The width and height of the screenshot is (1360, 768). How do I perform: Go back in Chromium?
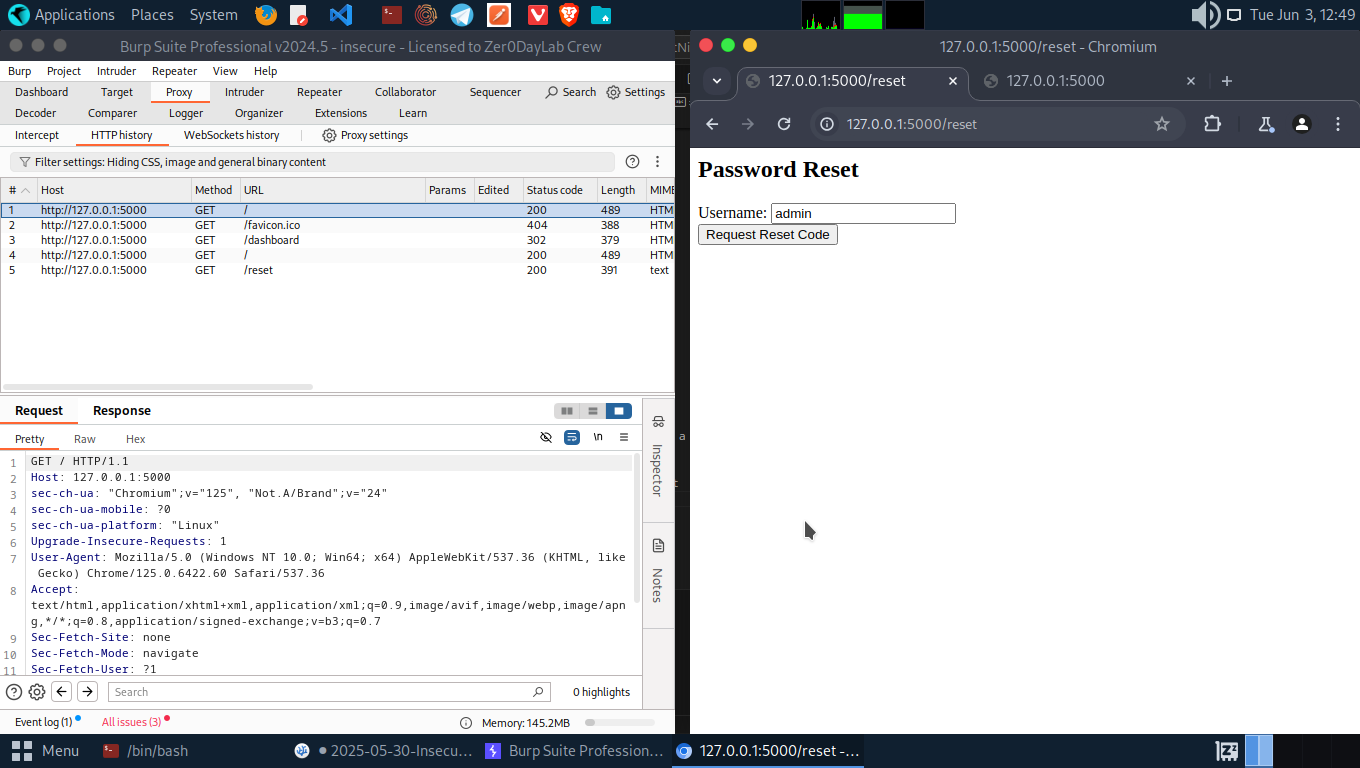pyautogui.click(x=712, y=124)
